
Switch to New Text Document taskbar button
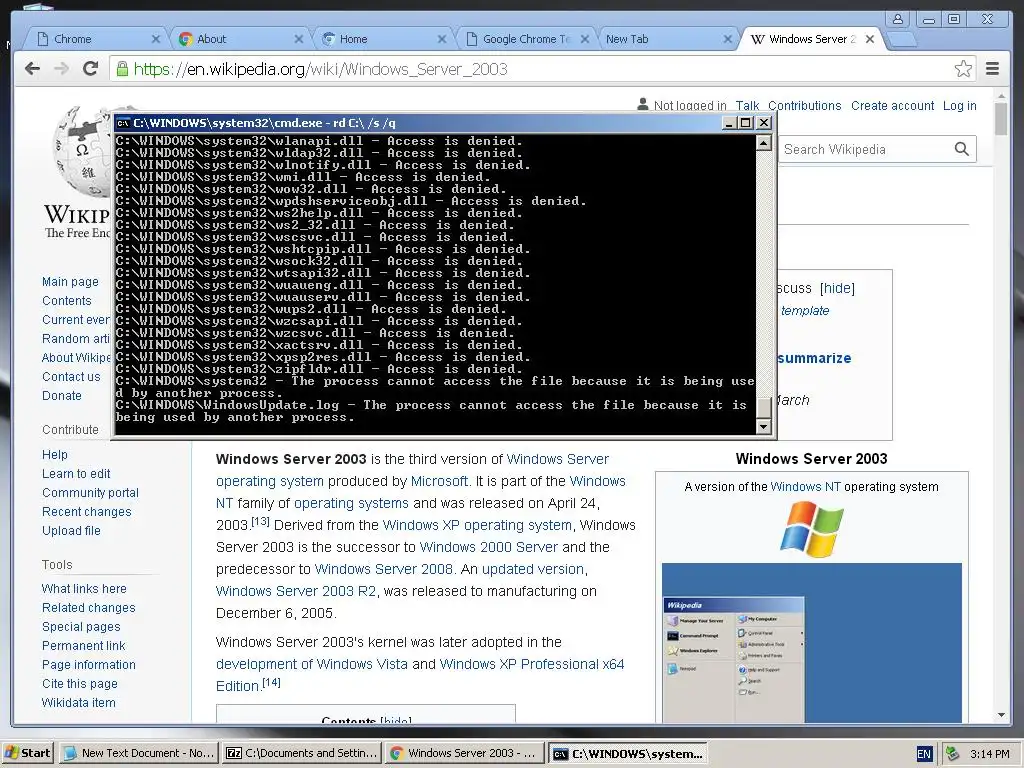coord(139,754)
